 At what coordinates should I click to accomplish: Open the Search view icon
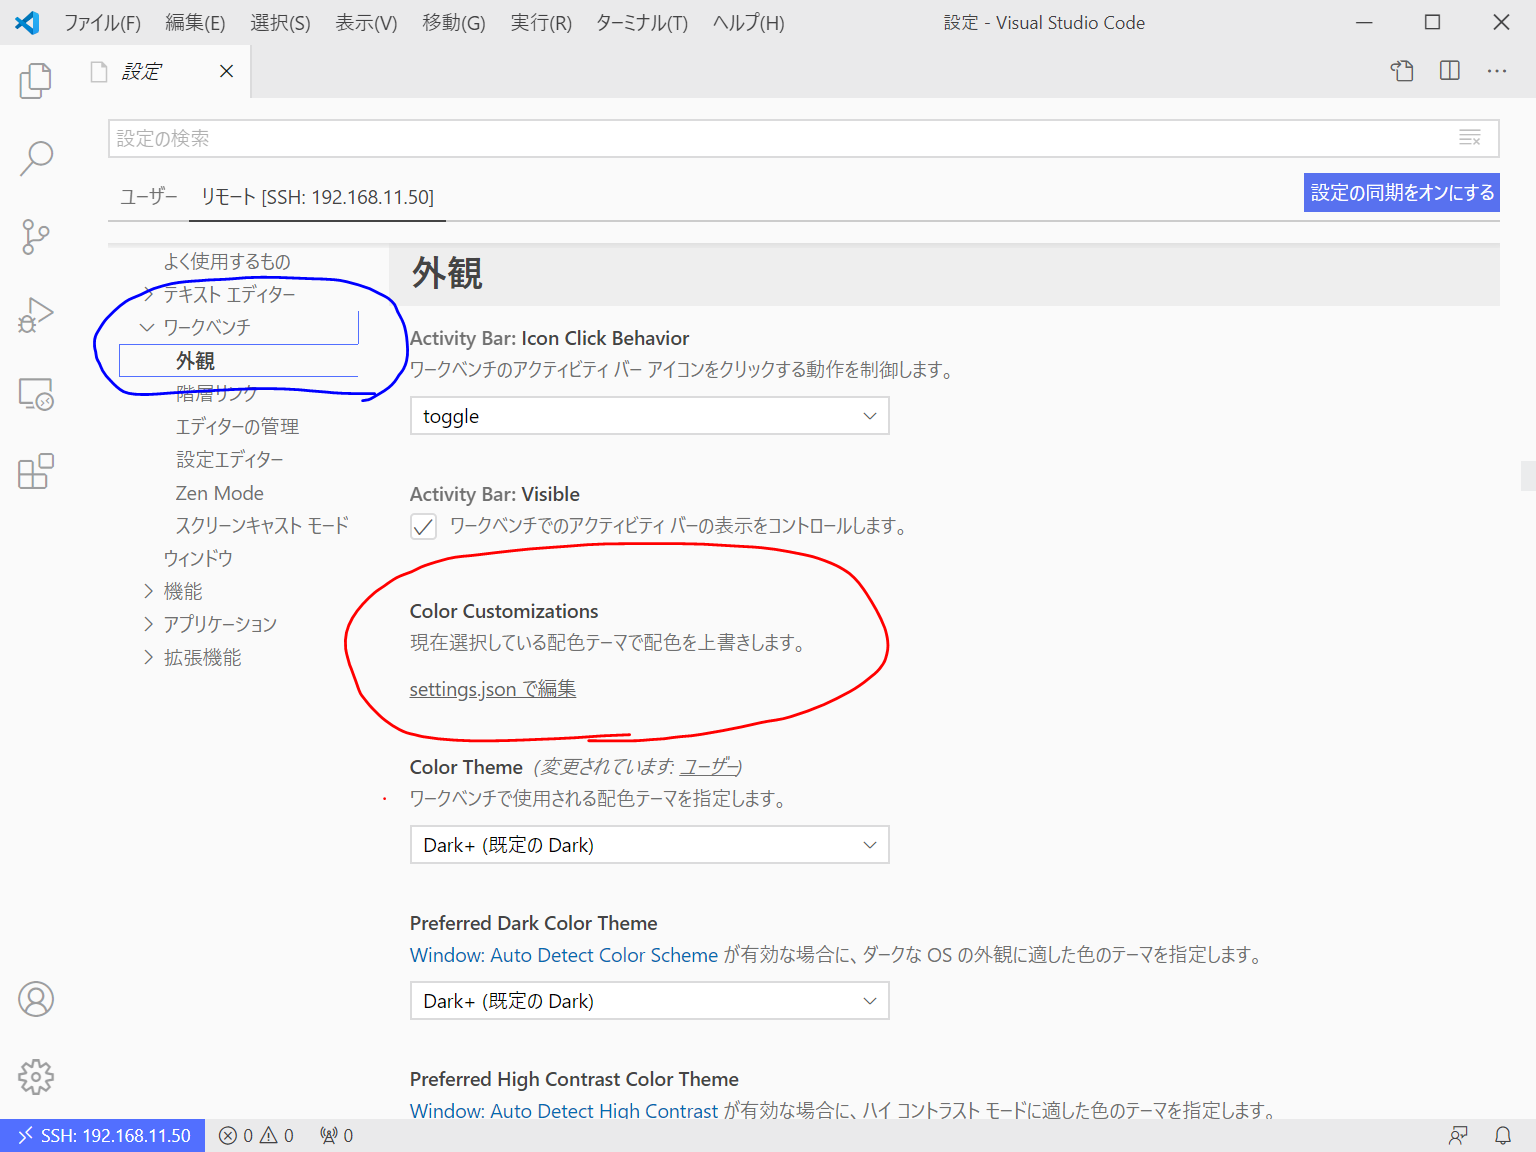point(36,158)
